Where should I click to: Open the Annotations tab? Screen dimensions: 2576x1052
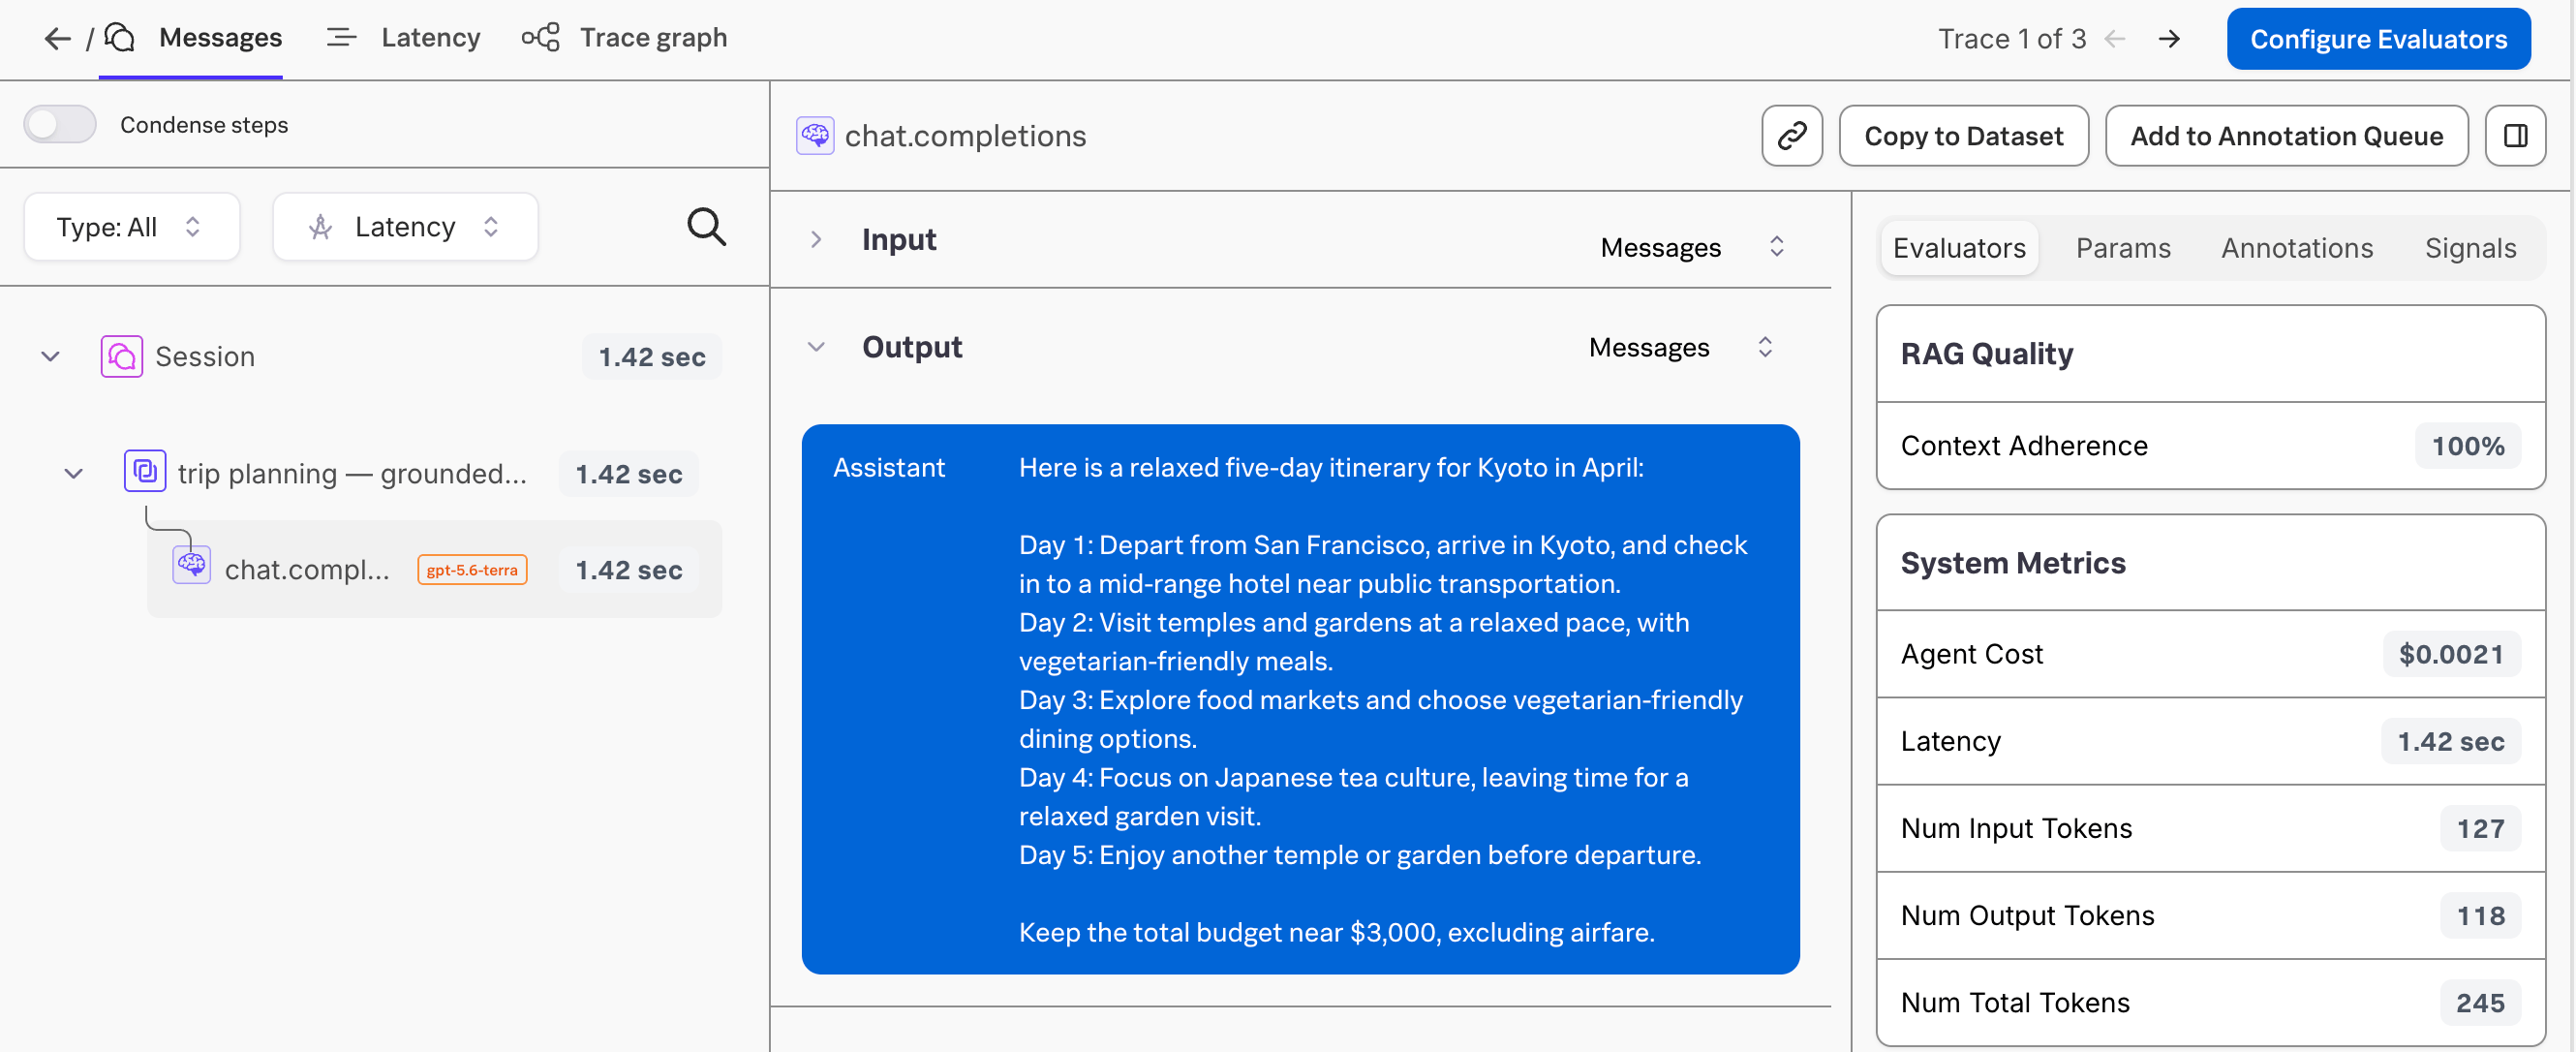pyautogui.click(x=2296, y=248)
